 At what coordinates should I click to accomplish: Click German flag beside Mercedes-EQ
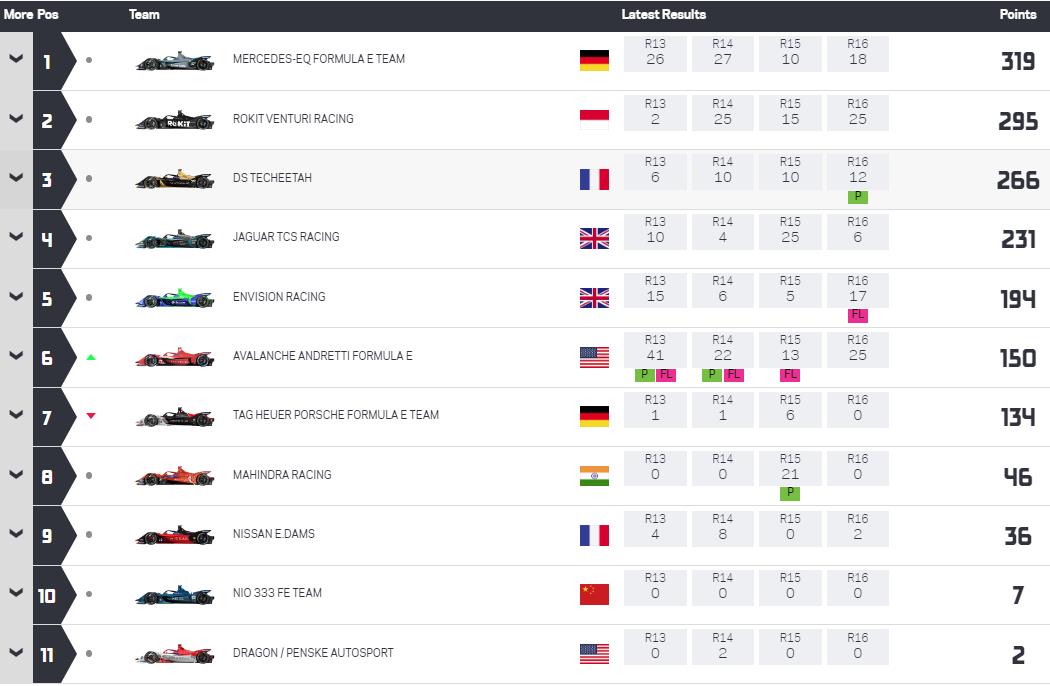tap(595, 60)
